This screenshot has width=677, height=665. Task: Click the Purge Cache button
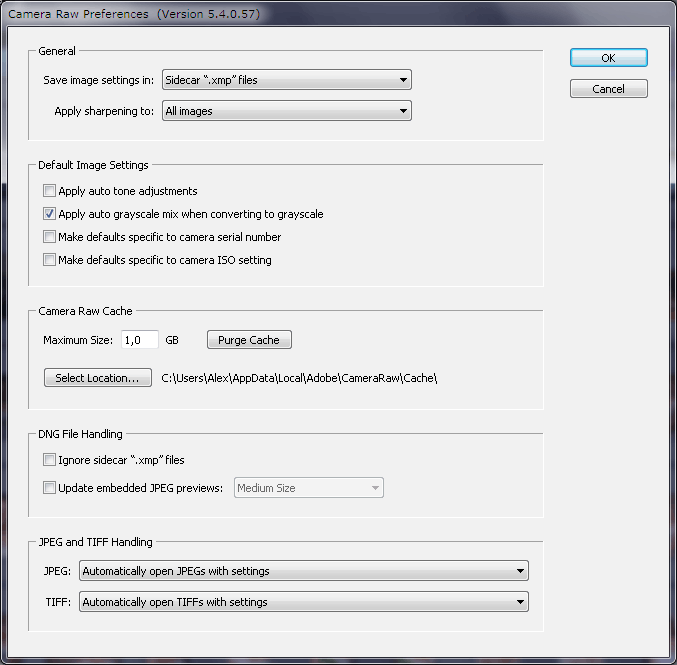249,340
